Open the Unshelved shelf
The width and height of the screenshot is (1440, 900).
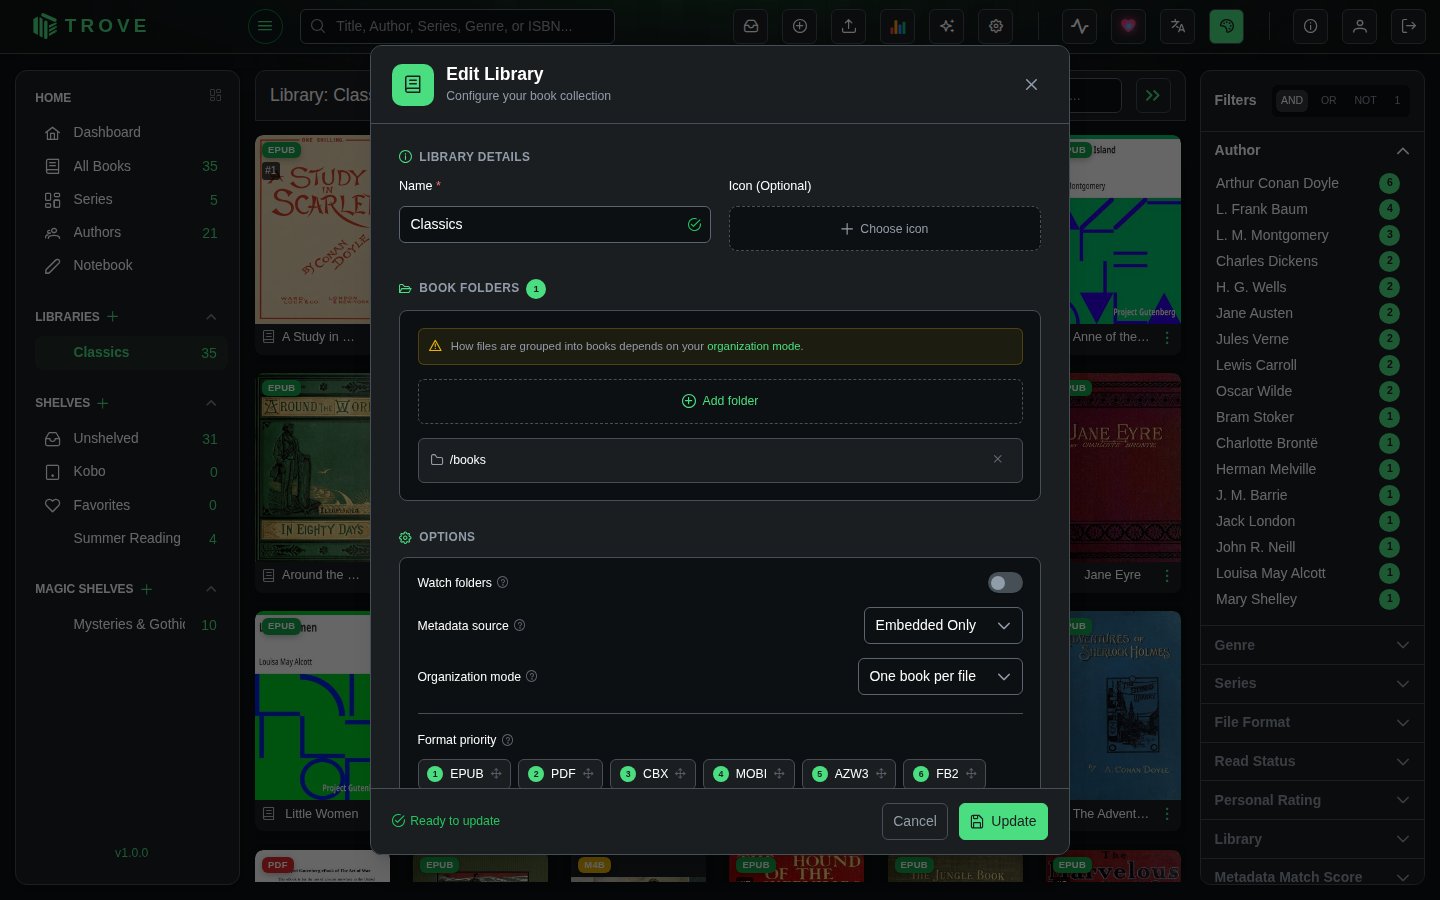click(x=131, y=438)
